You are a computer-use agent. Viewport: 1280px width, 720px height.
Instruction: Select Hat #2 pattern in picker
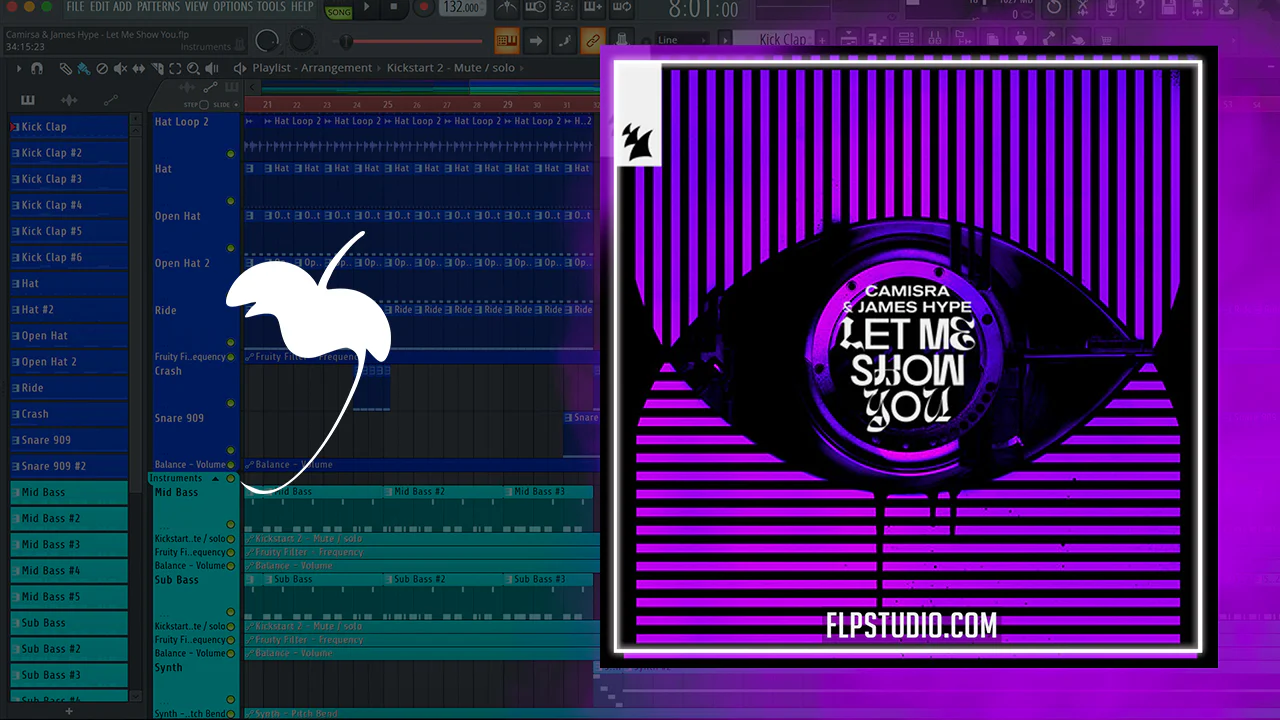(69, 310)
